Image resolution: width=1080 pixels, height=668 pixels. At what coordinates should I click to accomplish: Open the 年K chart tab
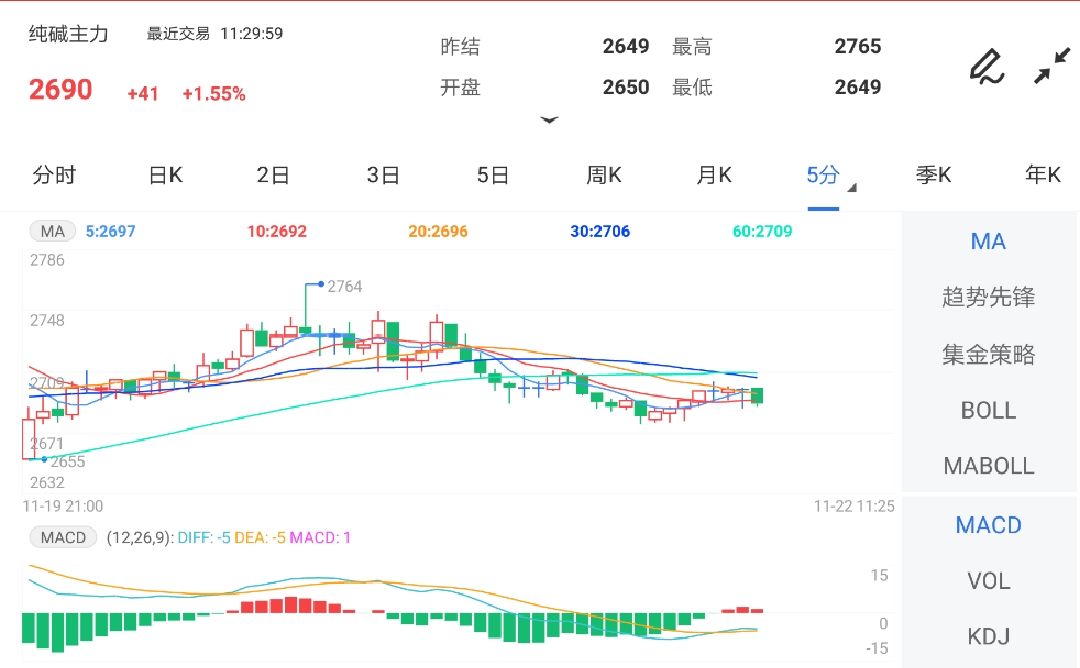click(1043, 175)
